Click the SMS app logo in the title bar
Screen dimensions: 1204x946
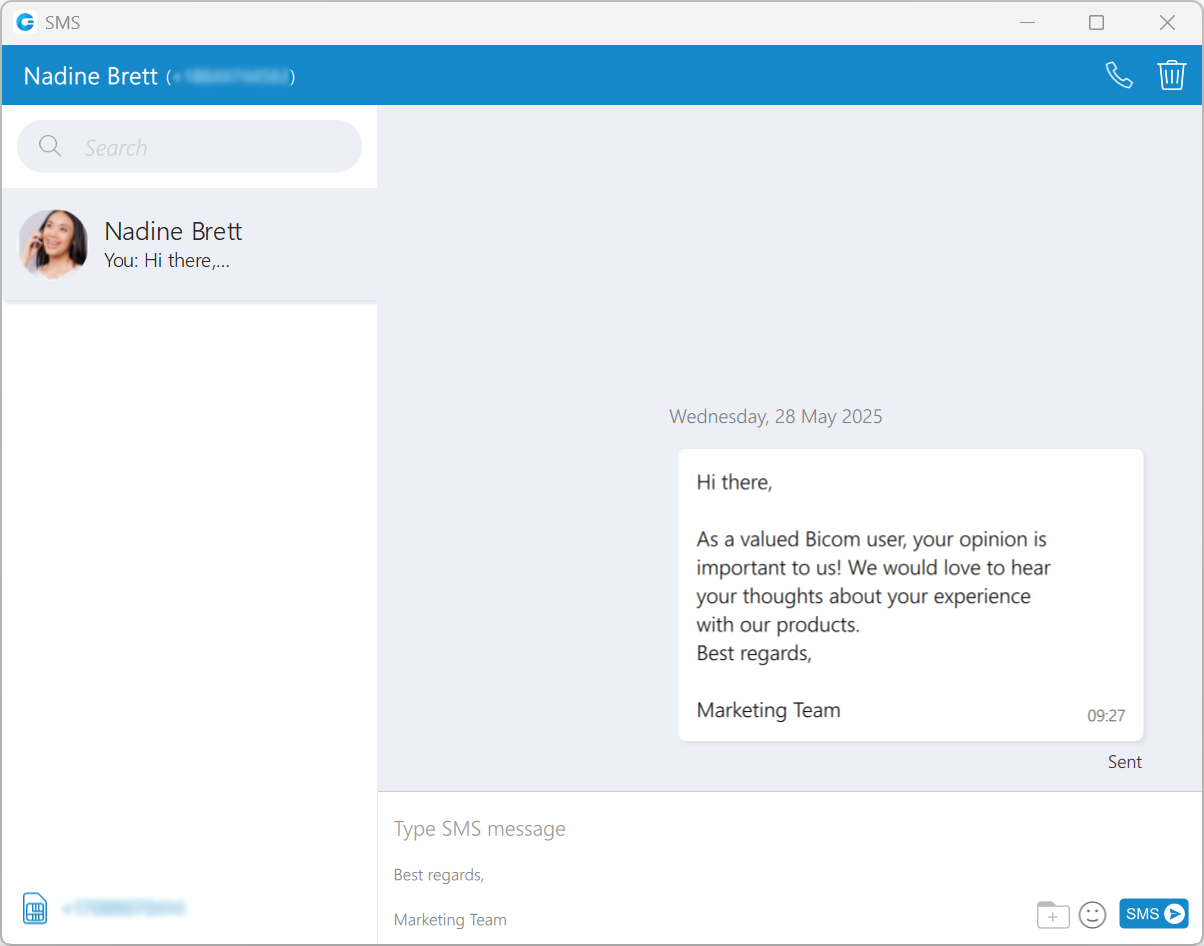[24, 22]
